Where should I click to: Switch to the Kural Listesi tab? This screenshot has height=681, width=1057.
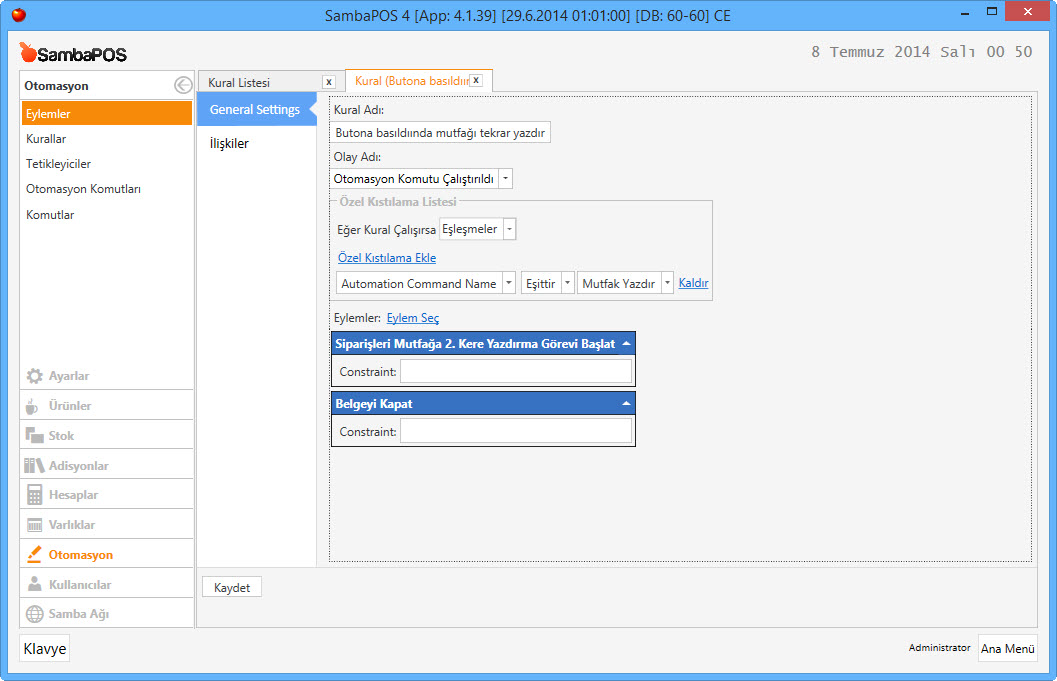pyautogui.click(x=240, y=82)
